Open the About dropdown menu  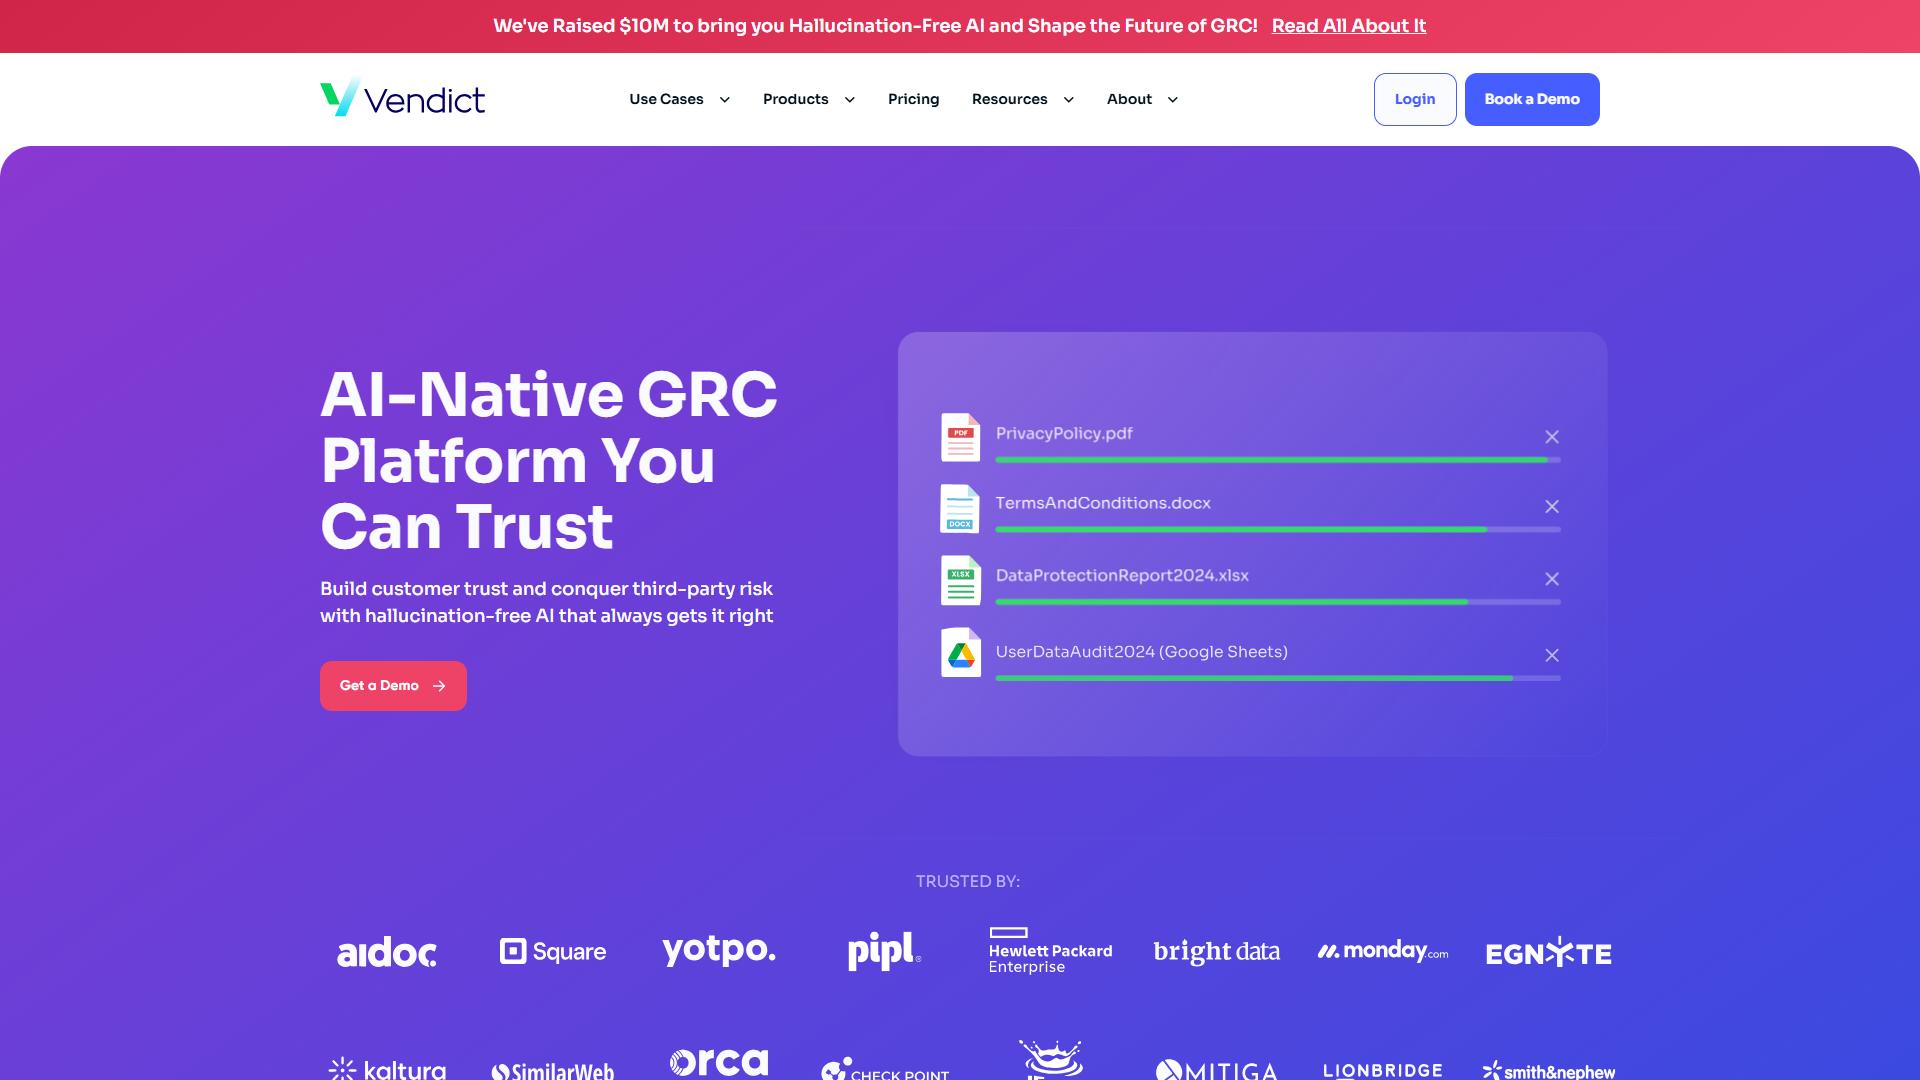[x=1143, y=99]
